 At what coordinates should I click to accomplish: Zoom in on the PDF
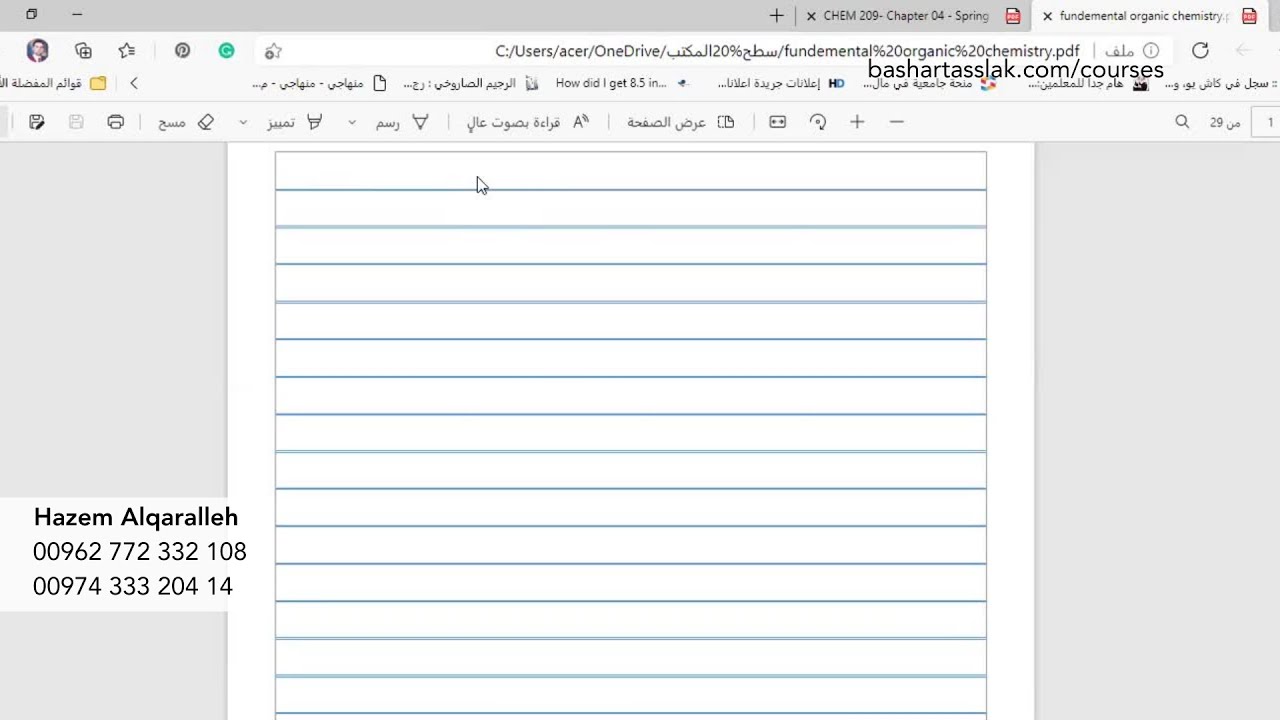tap(857, 122)
